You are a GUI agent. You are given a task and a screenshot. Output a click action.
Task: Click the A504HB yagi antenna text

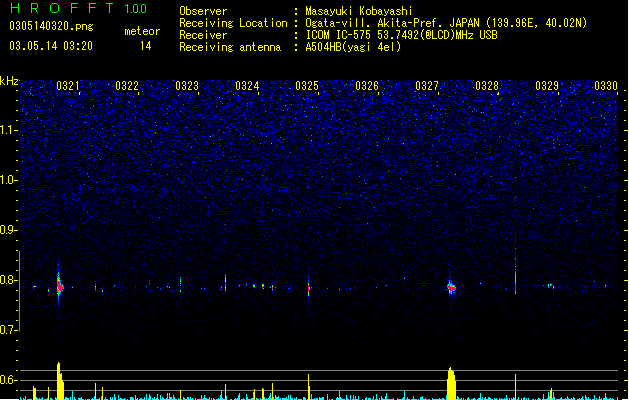pos(353,47)
